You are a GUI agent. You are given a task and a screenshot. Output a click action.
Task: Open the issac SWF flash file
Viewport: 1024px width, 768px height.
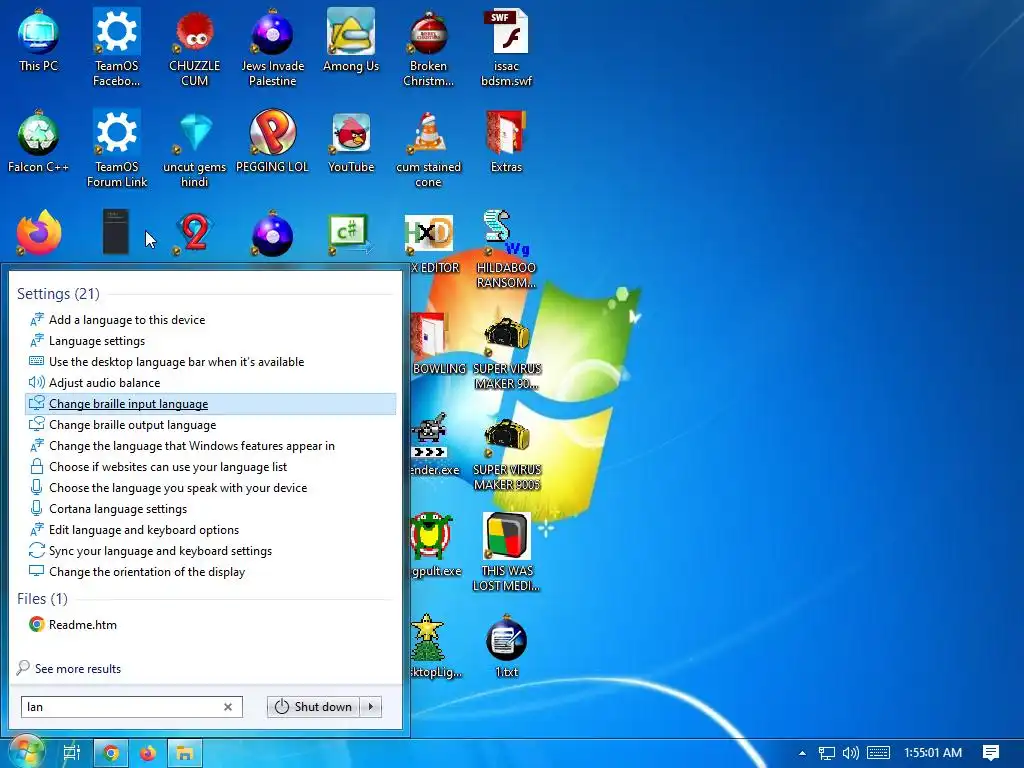506,47
